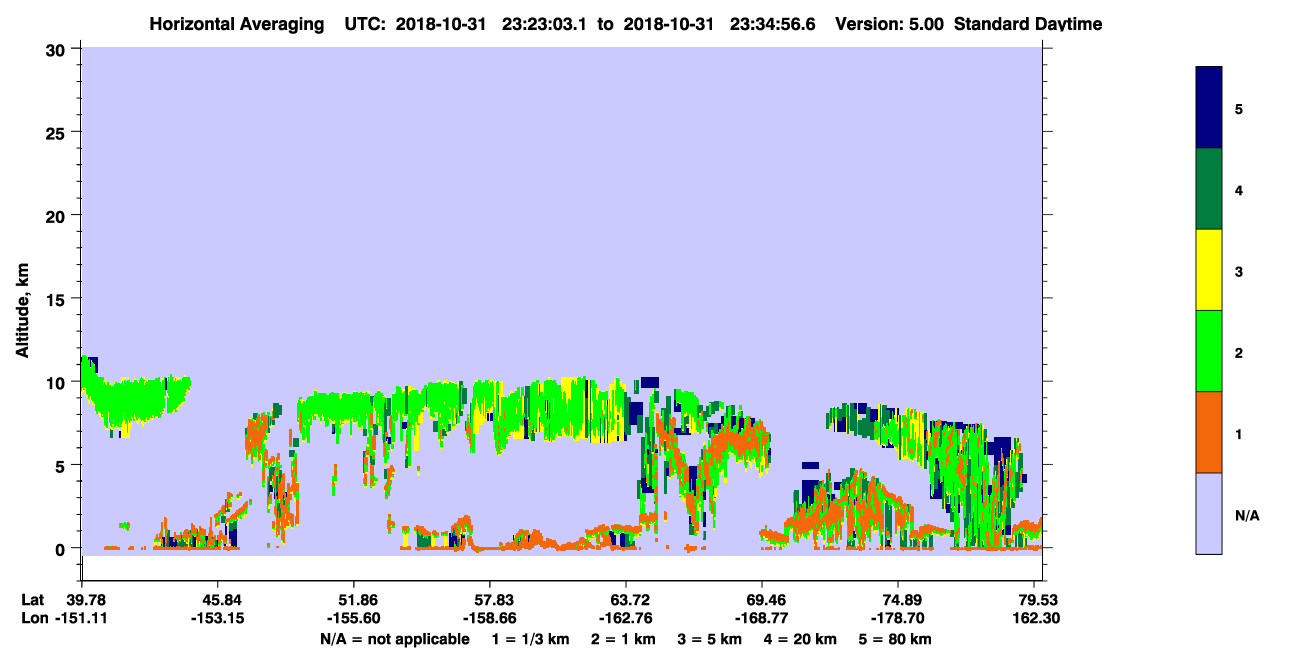Click the lavender N/A color swatch

click(x=1209, y=513)
